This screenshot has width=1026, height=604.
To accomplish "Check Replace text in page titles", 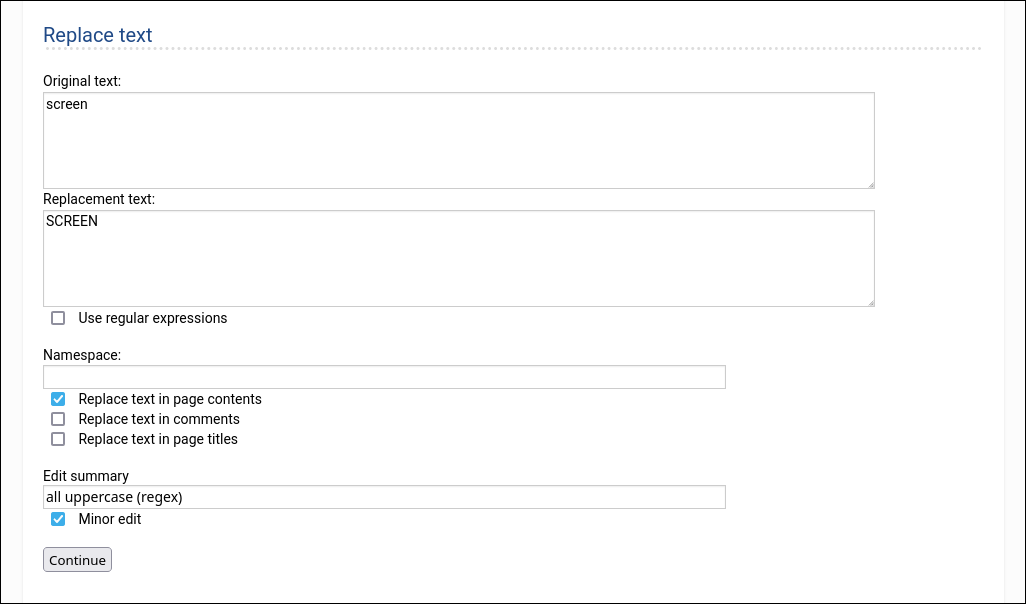I will tap(58, 439).
